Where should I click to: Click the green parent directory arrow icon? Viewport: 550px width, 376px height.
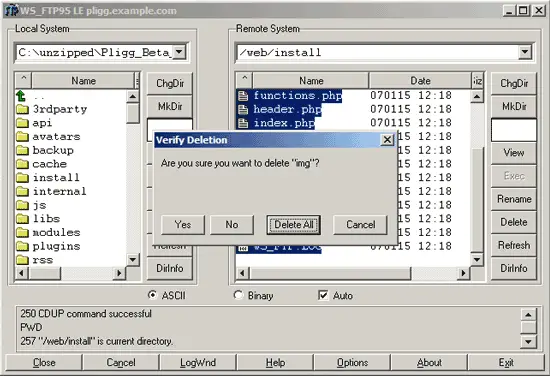click(21, 95)
